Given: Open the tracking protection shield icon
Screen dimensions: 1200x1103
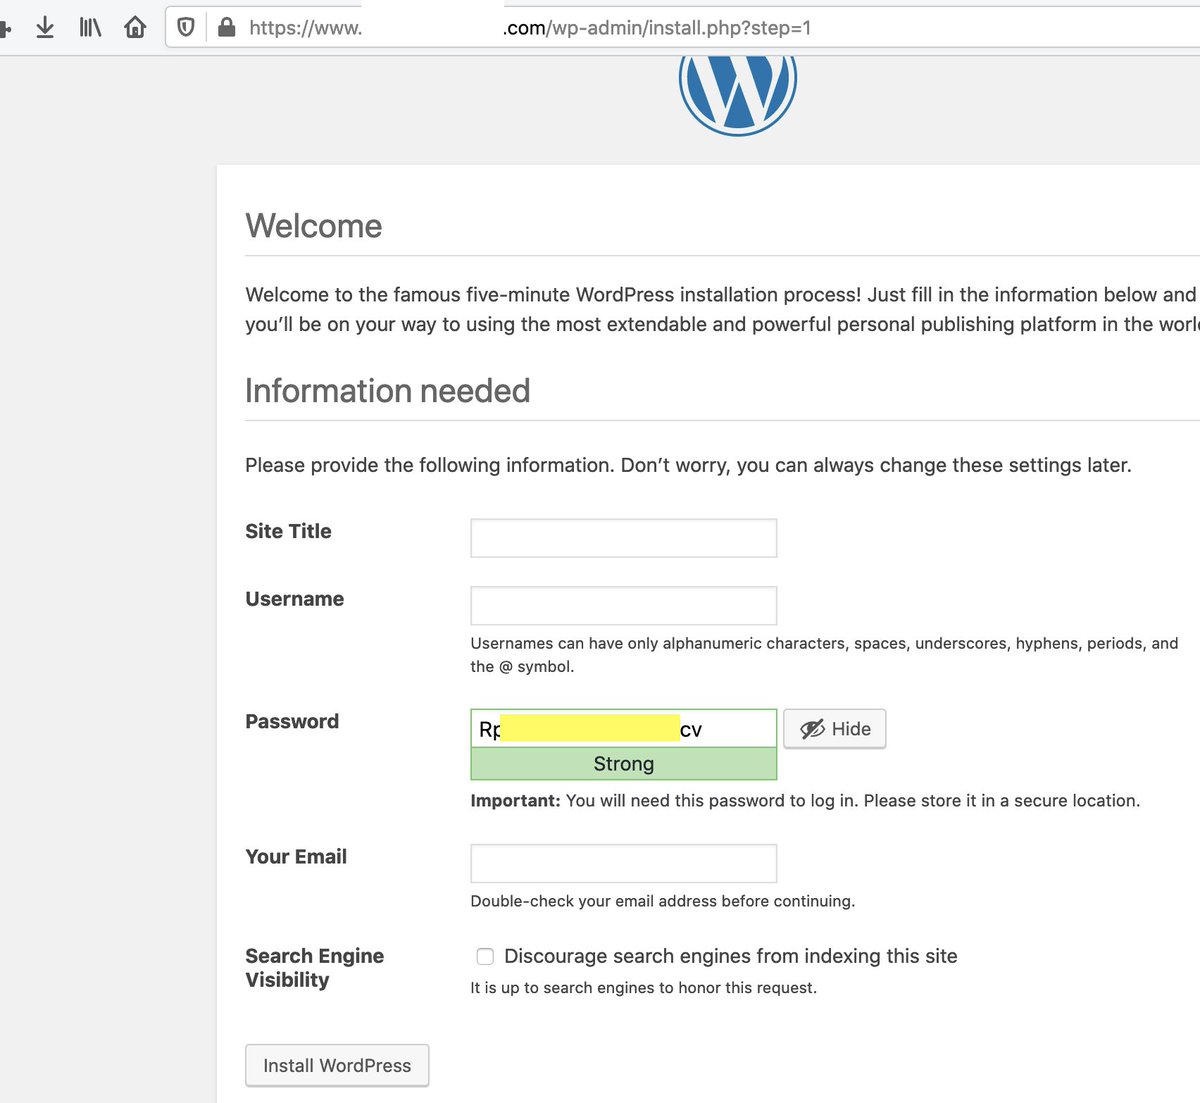Looking at the screenshot, I should point(186,27).
